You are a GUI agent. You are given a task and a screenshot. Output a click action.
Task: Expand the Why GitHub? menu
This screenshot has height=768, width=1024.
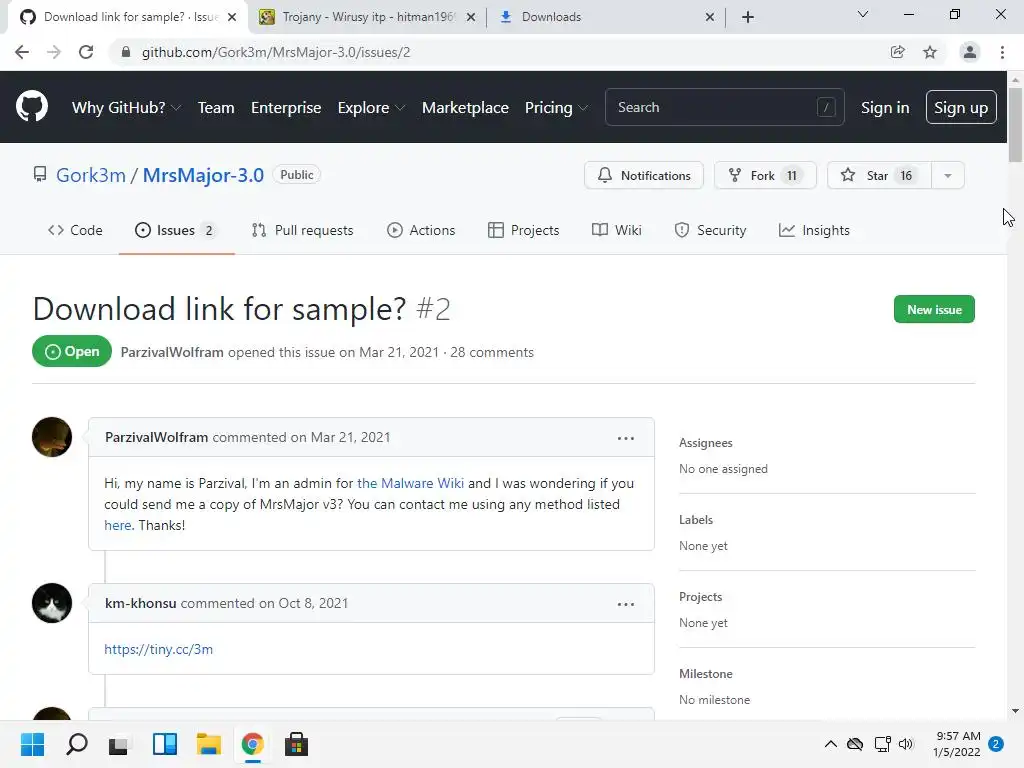pos(126,108)
